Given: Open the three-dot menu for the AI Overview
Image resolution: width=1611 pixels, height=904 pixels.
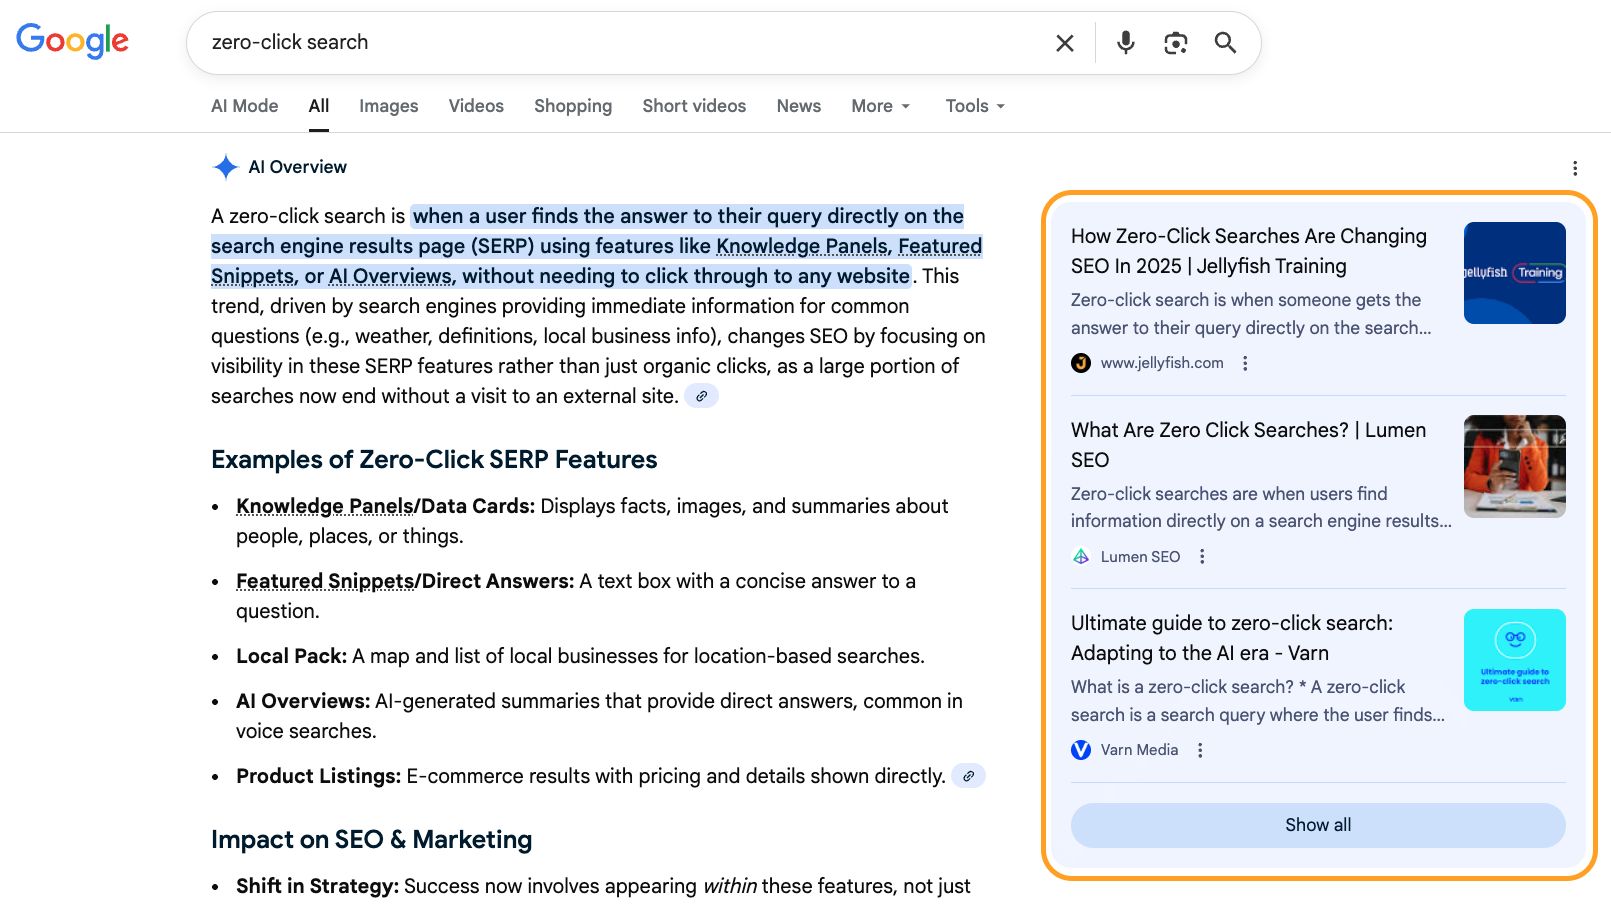Looking at the screenshot, I should pyautogui.click(x=1576, y=167).
